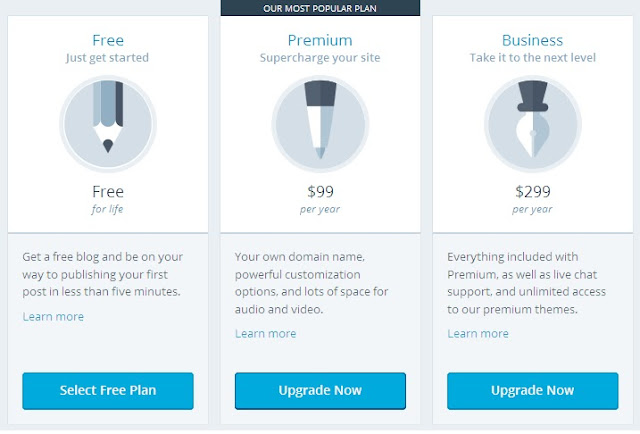Viewport: 640px width, 434px height.
Task: Click the pencil icon for Free plan
Action: tap(108, 123)
